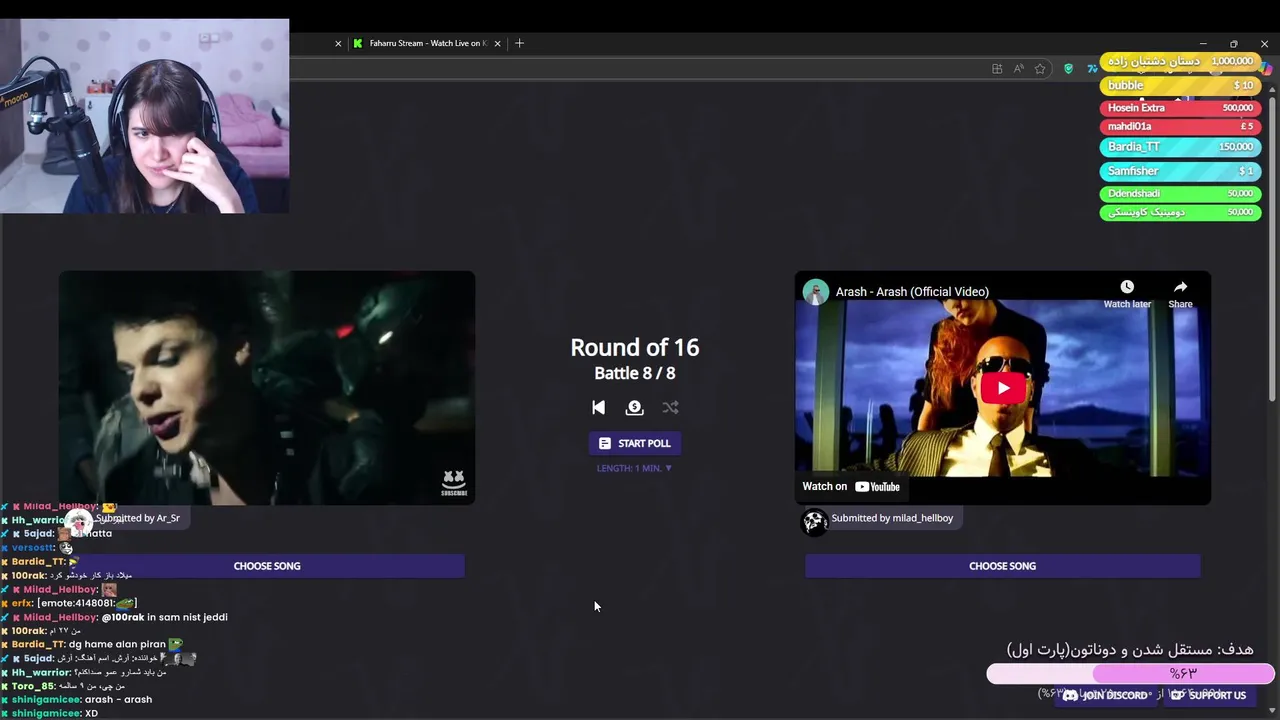Go back to the previous battle
Viewport: 1280px width, 720px height.
[x=598, y=407]
